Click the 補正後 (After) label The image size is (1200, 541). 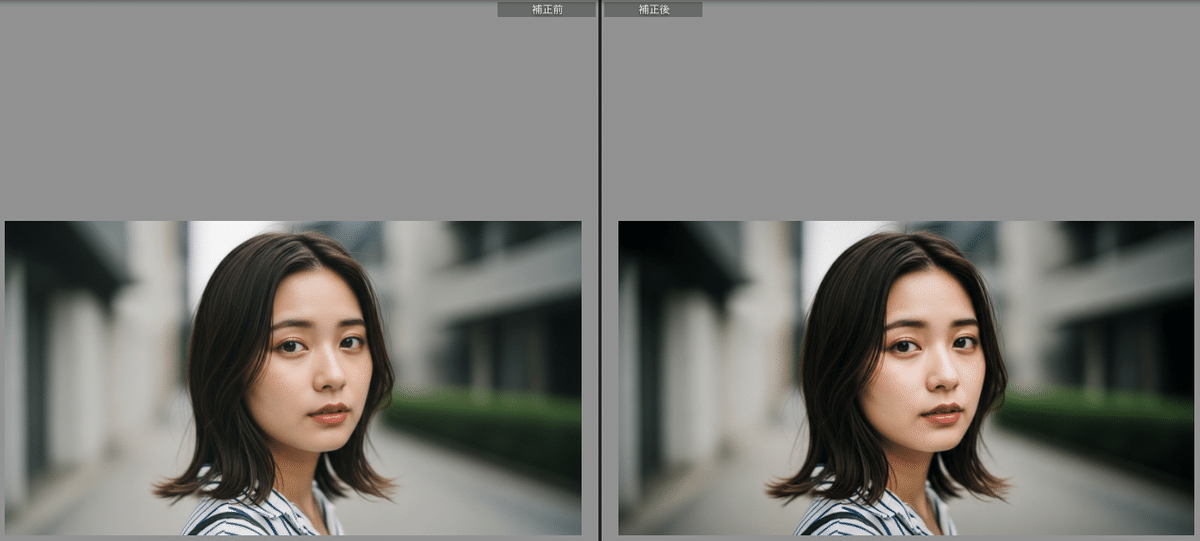(x=653, y=9)
